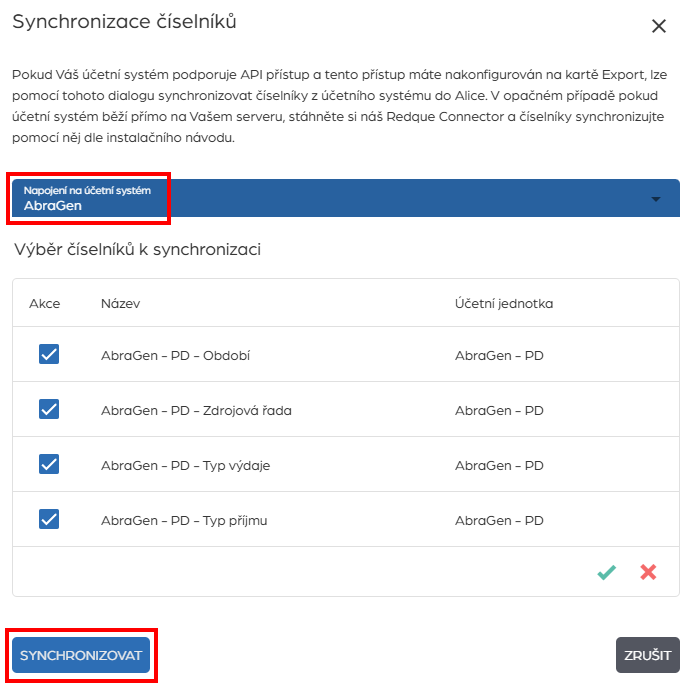
Task: Click the Akce column header
Action: click(45, 303)
